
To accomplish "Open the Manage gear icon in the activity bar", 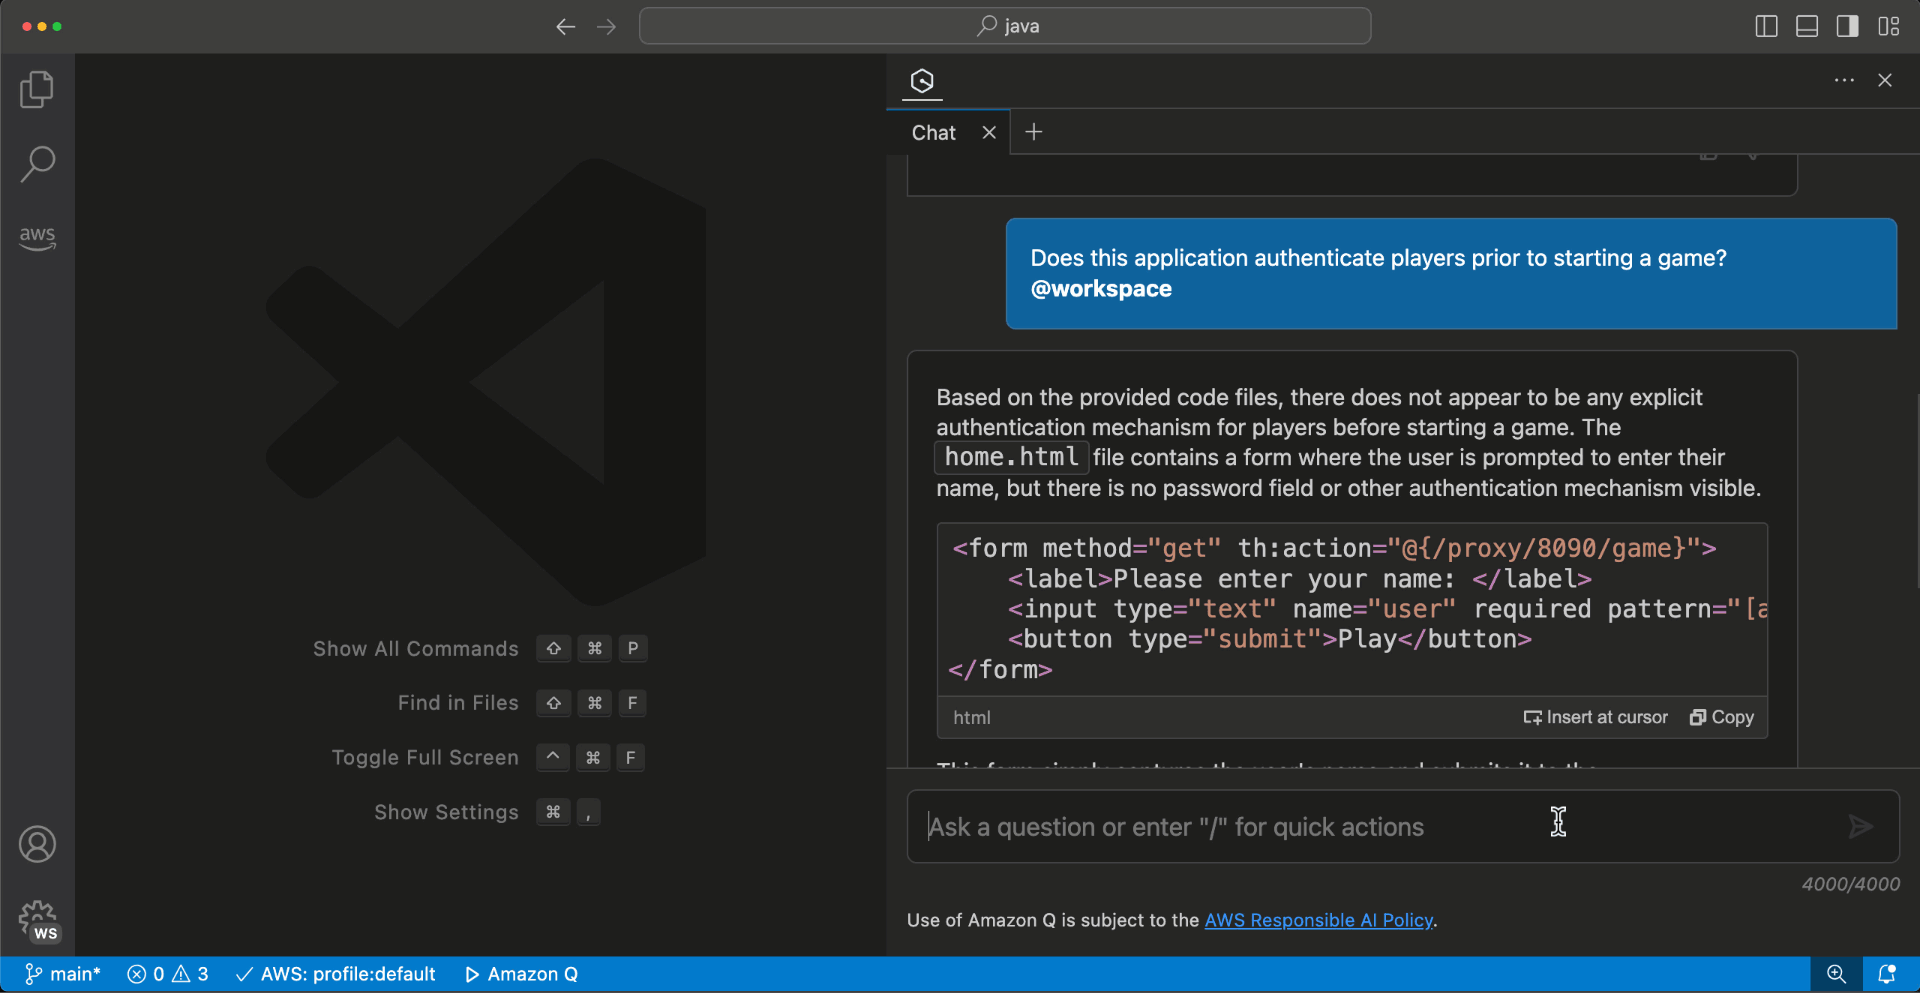I will point(37,919).
